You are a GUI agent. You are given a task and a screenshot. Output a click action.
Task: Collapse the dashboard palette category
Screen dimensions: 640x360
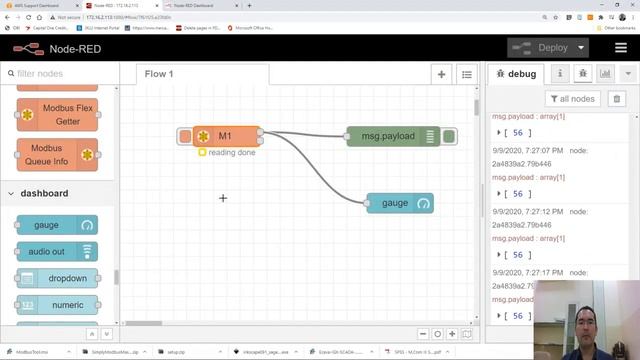11,193
